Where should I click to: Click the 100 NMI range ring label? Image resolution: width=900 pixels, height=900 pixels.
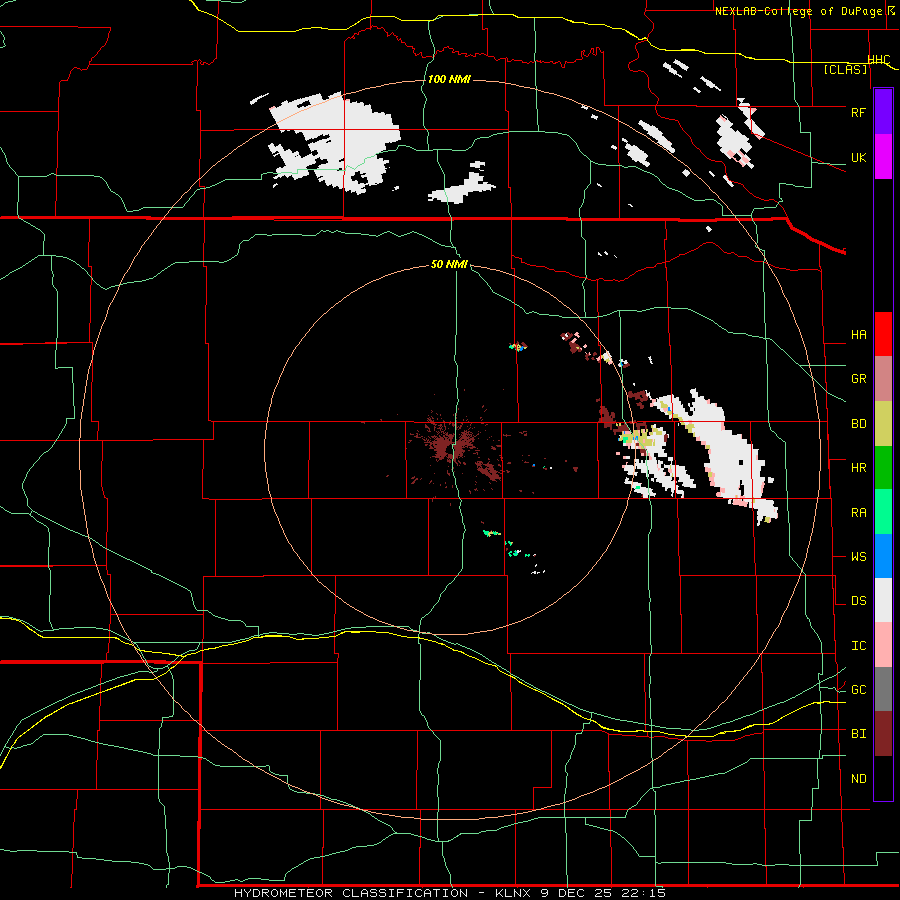coord(449,79)
